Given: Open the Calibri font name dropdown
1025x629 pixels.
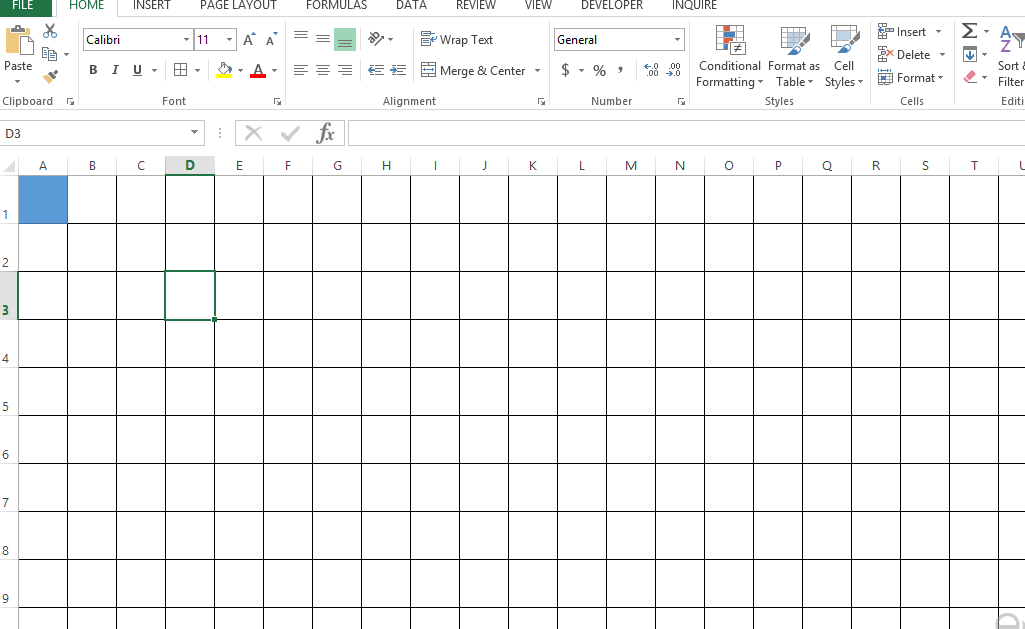Looking at the screenshot, I should pos(186,40).
